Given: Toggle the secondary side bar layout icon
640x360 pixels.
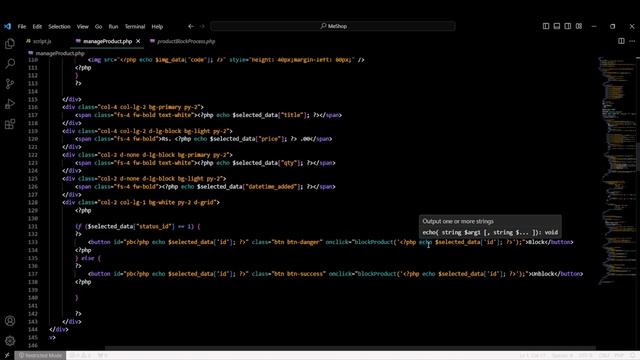Looking at the screenshot, I should (568, 26).
